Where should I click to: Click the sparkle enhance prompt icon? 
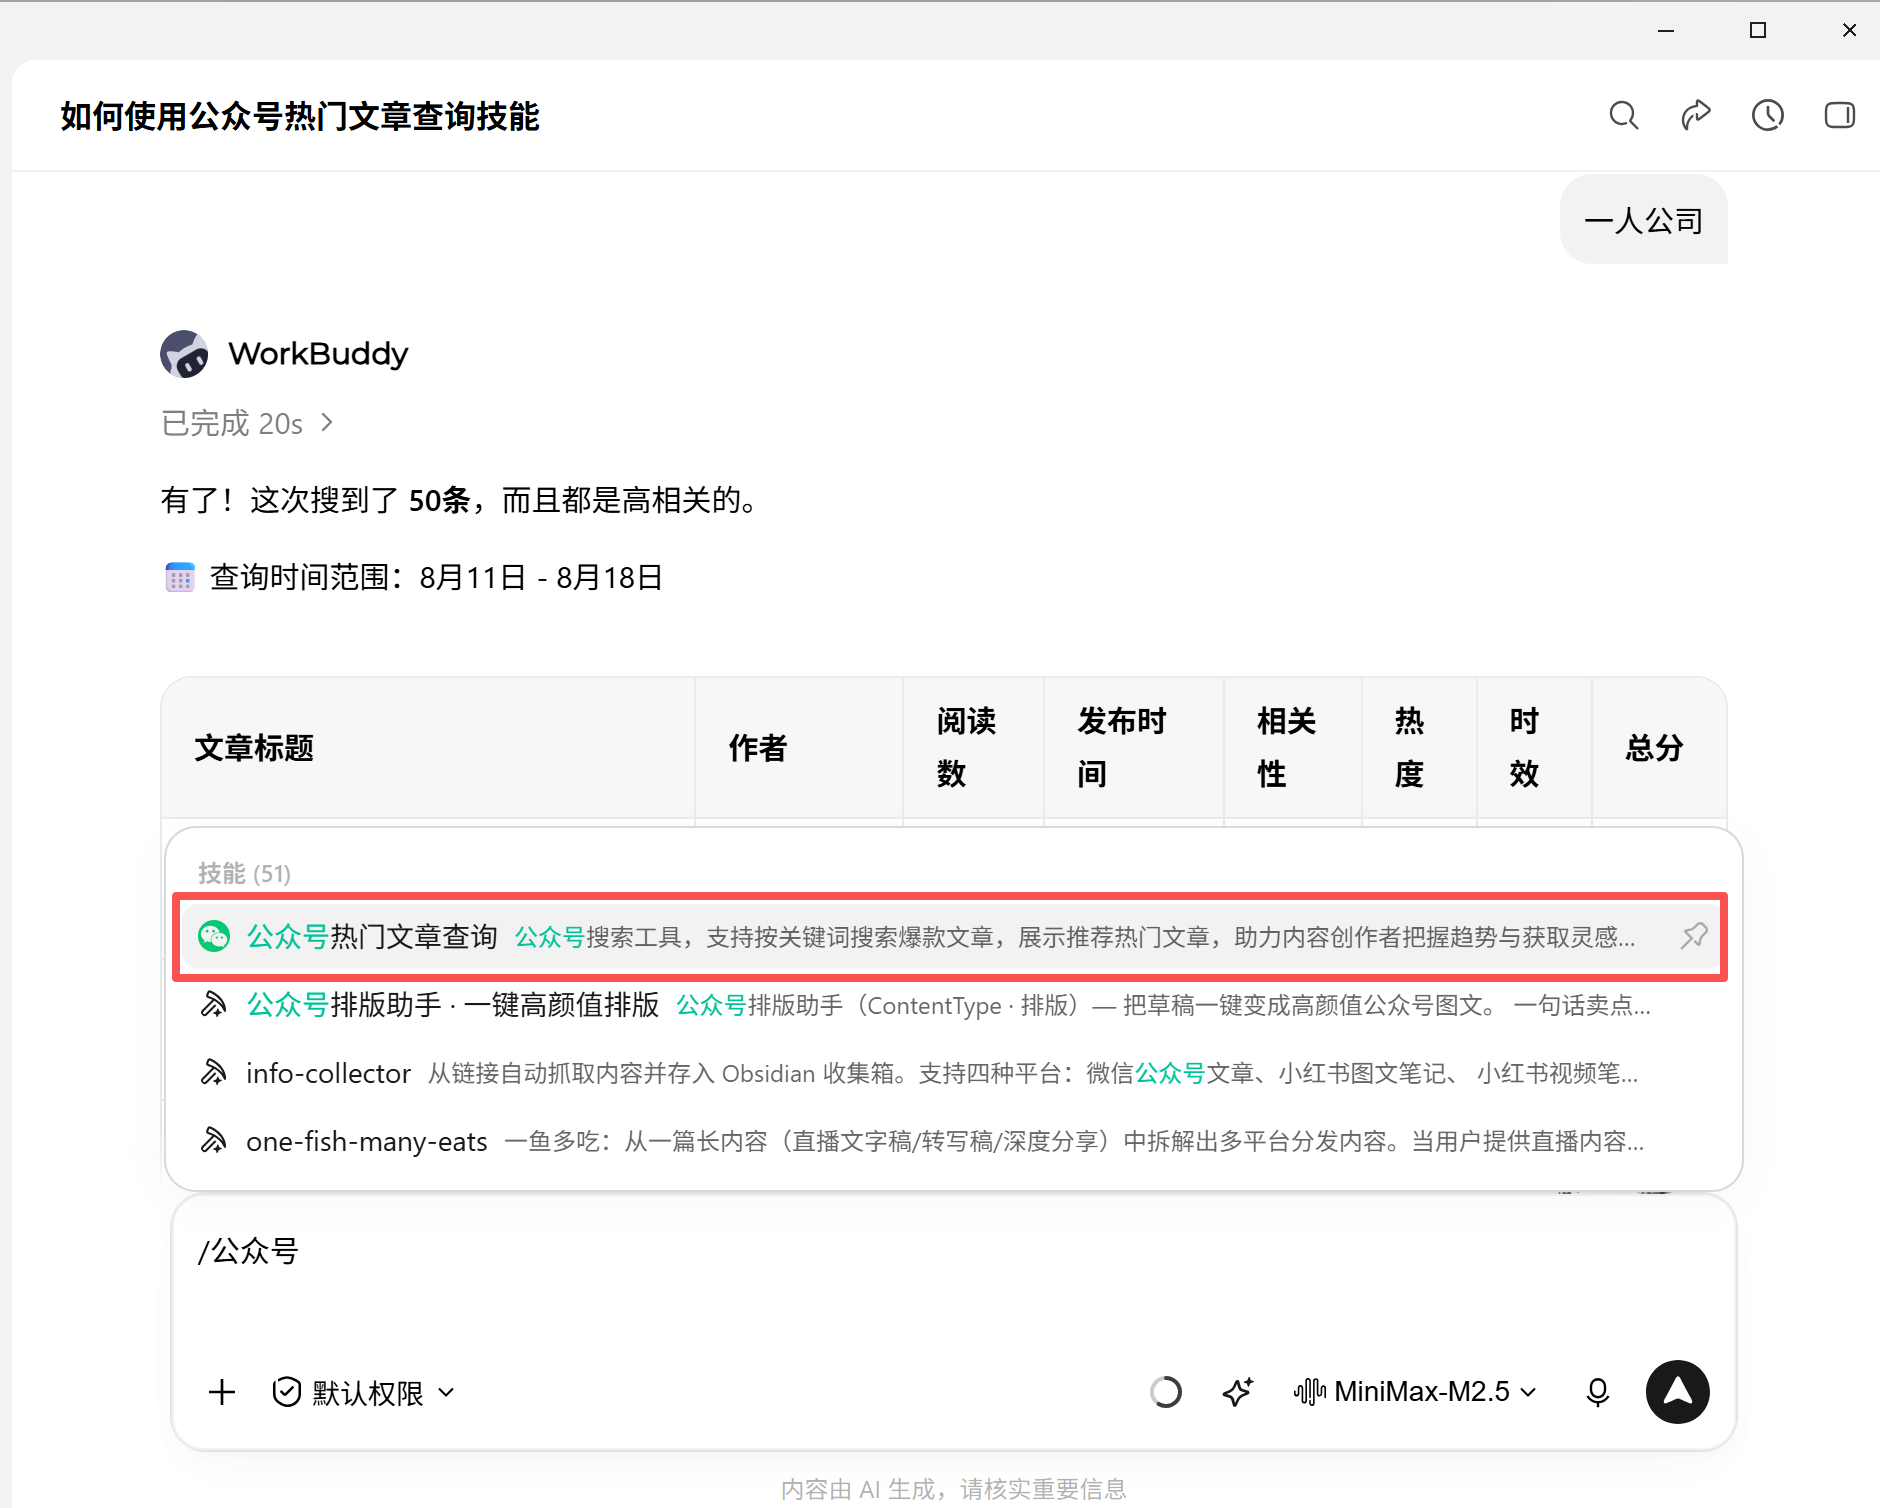point(1238,1392)
